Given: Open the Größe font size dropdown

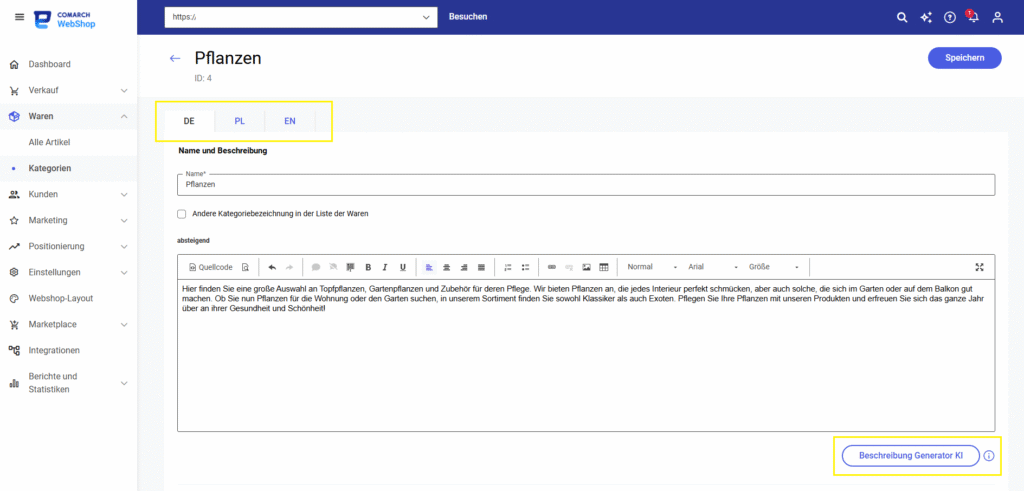Looking at the screenshot, I should tap(773, 267).
